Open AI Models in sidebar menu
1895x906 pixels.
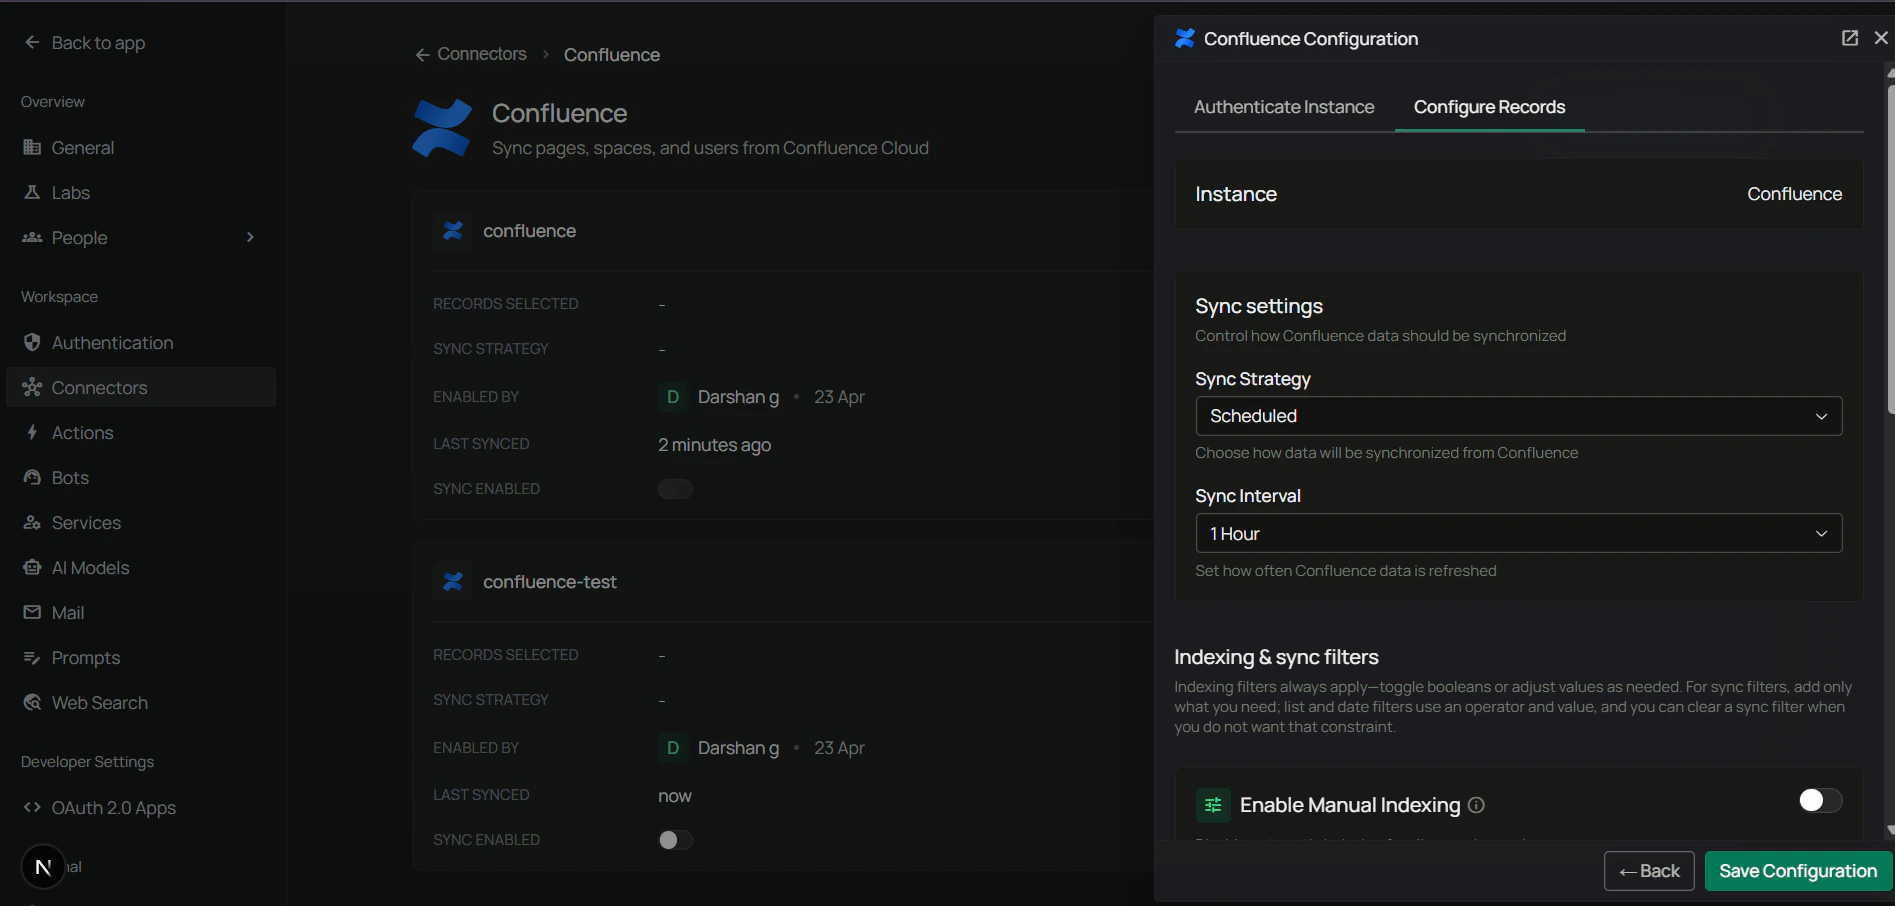[141, 567]
